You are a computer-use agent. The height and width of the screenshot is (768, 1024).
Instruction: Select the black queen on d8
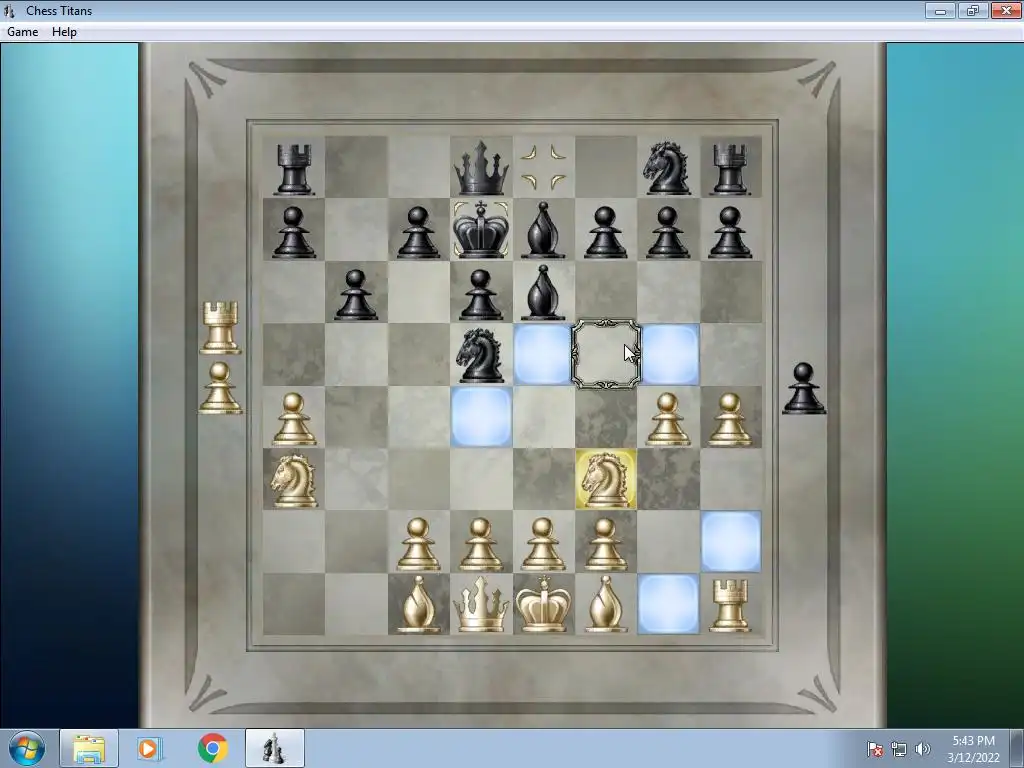(481, 168)
